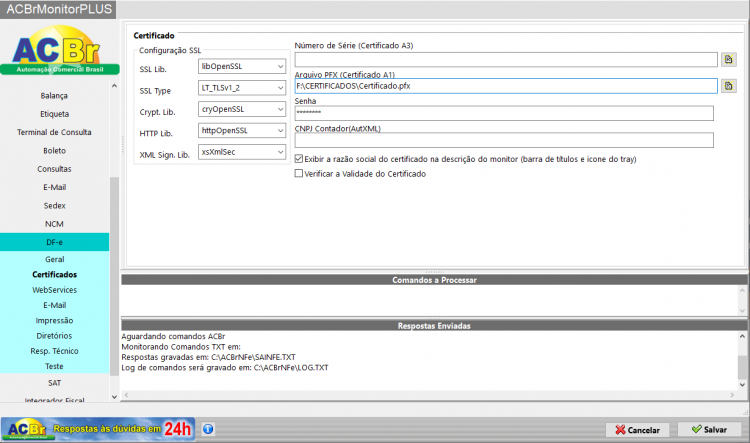Click the 'Log de comandos será gravado' line
This screenshot has height=443, width=750.
point(225,368)
